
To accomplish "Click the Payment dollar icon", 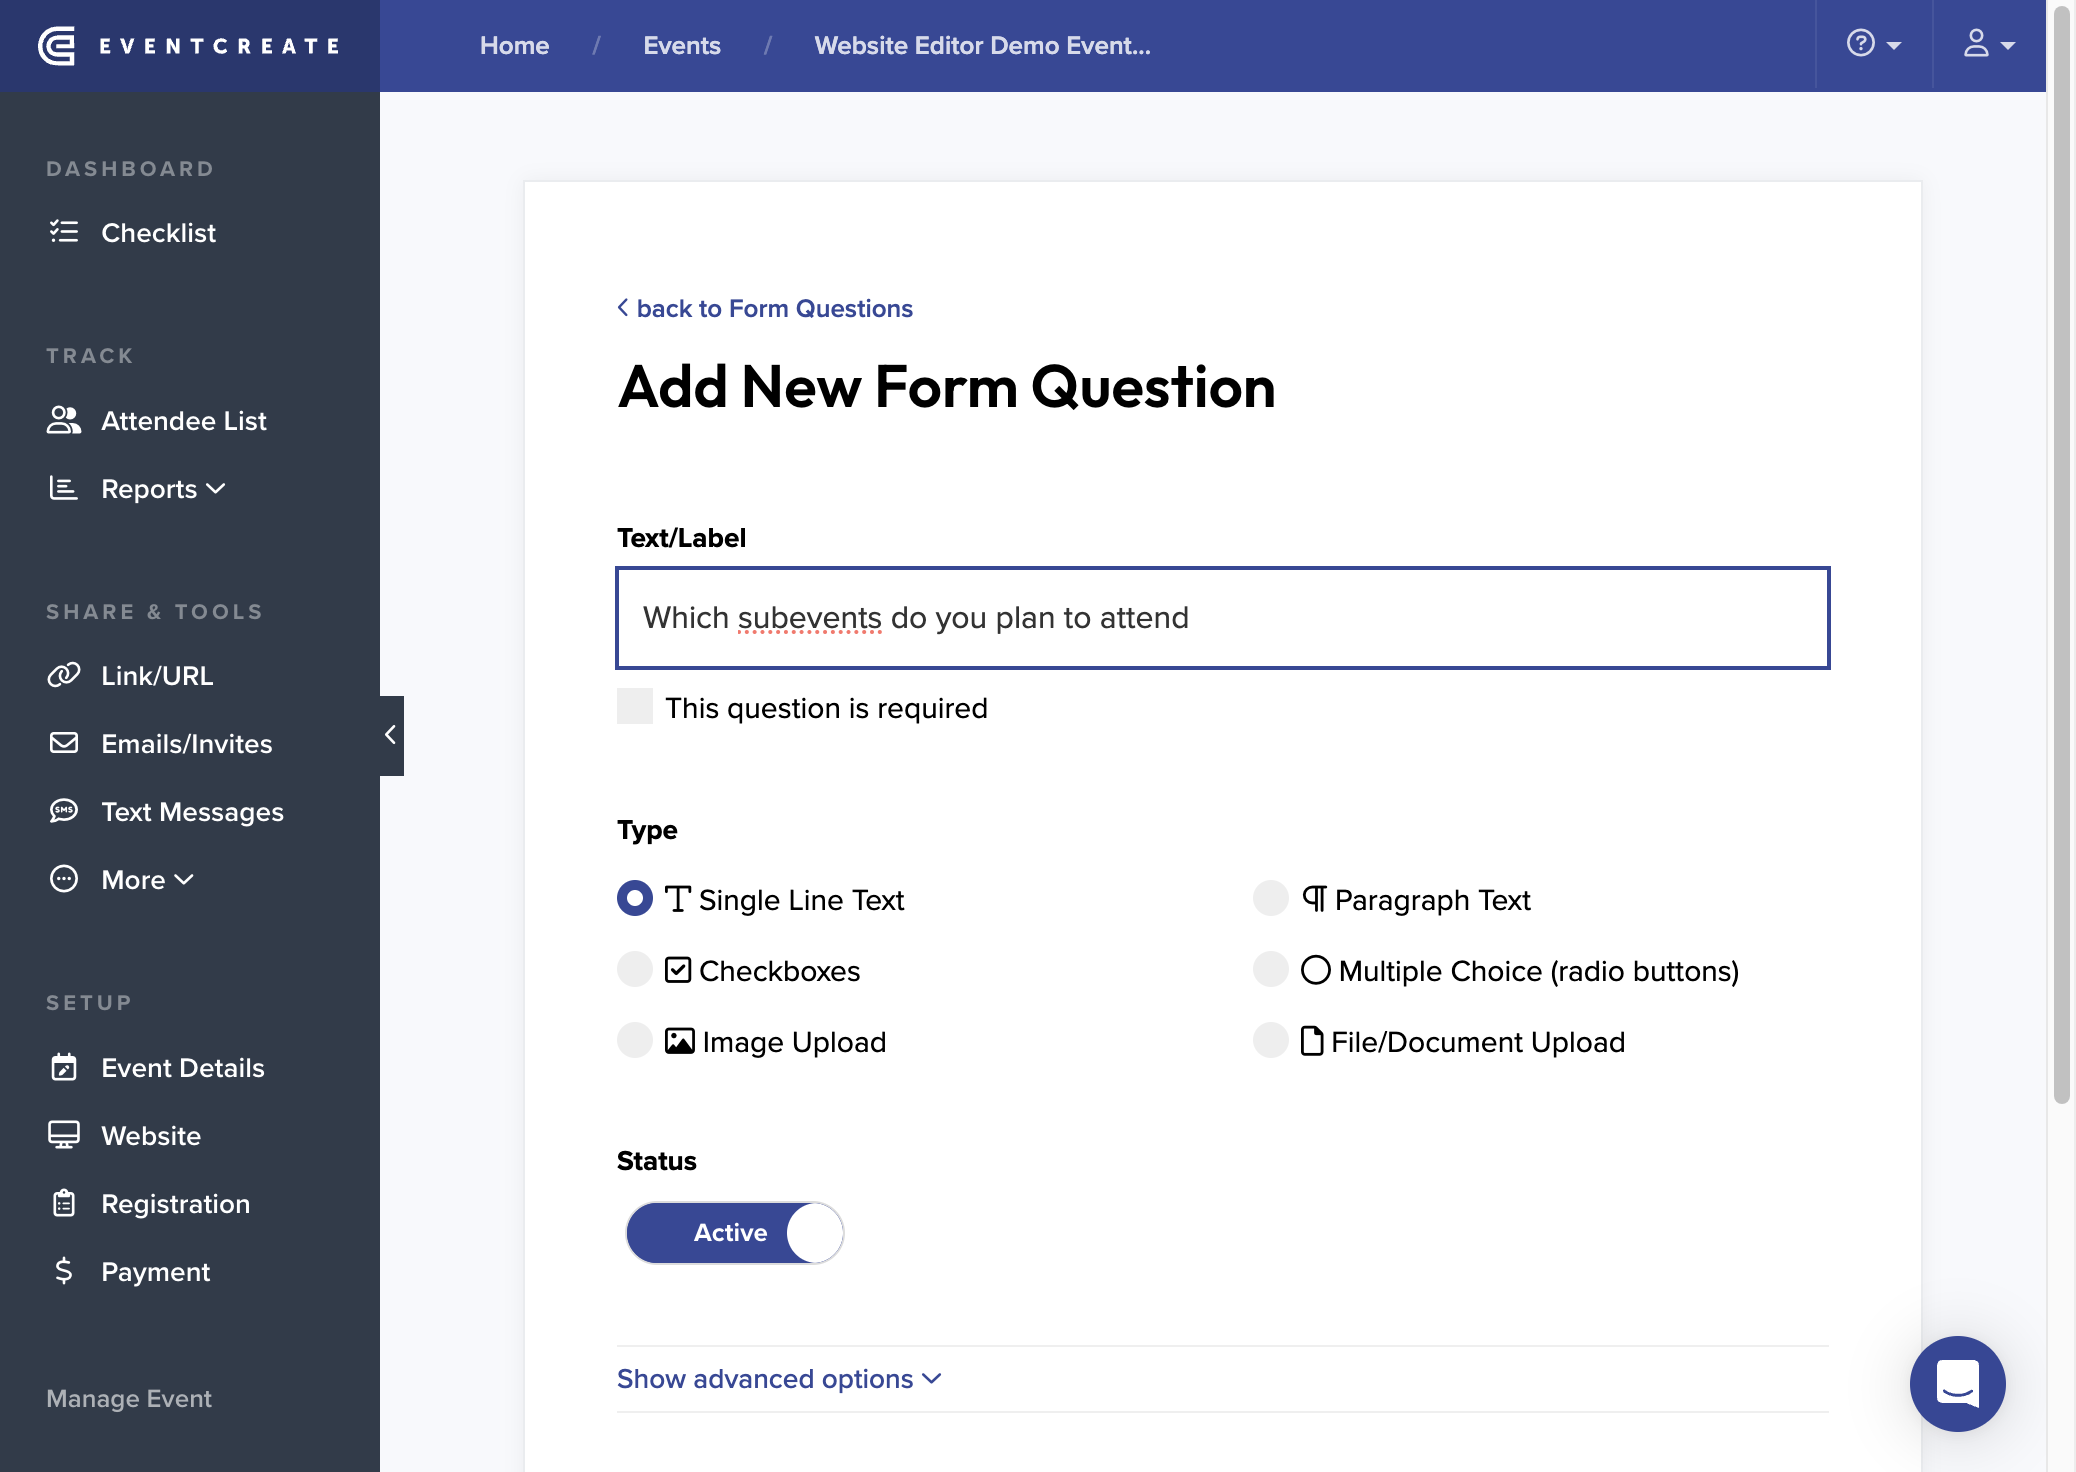I will click(64, 1271).
